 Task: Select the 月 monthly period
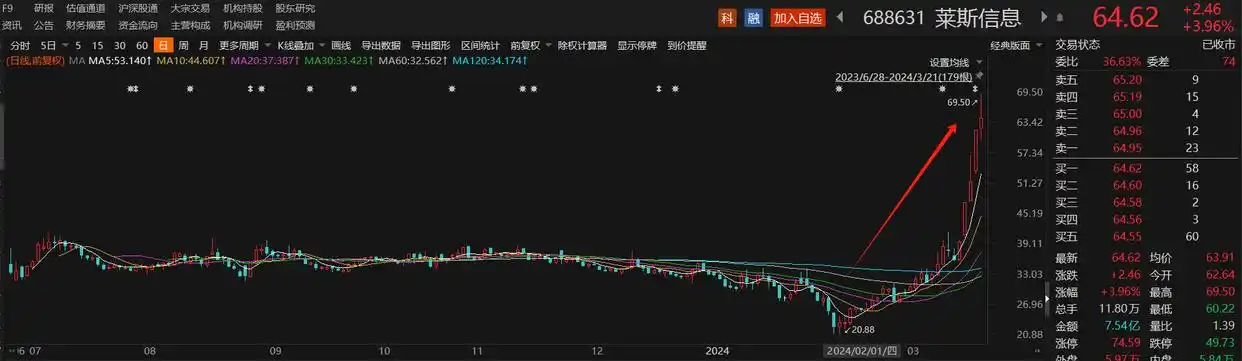click(203, 46)
